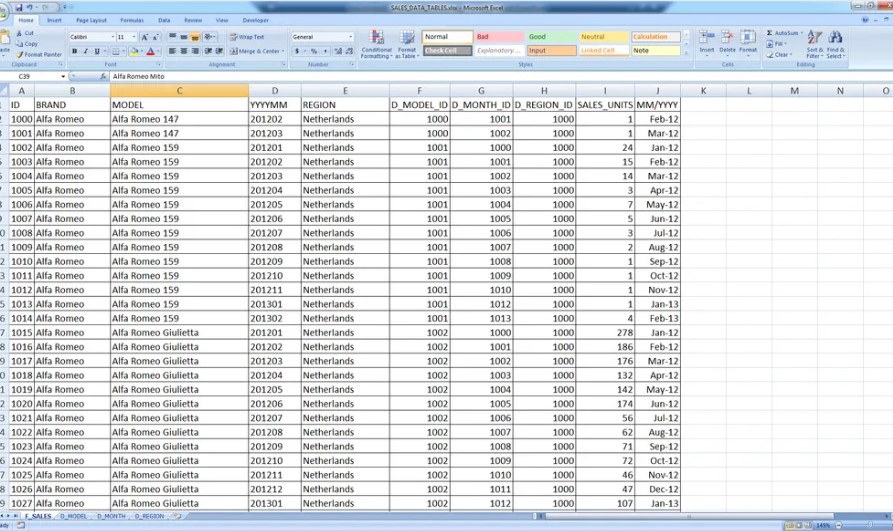Select column C header
The width and height of the screenshot is (893, 531).
click(179, 91)
